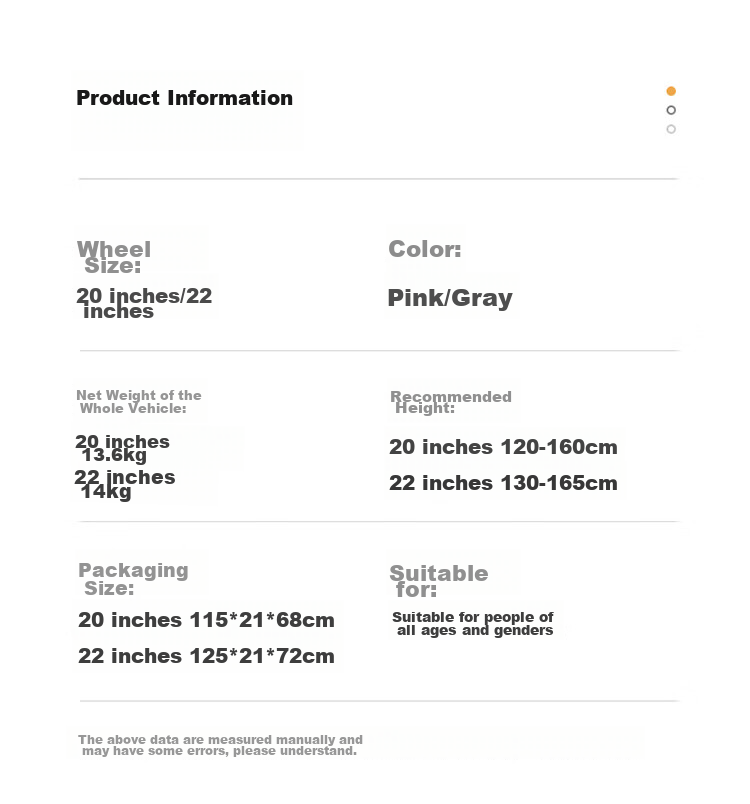Click the Recommended Height label
This screenshot has width=750, height=804.
click(451, 402)
